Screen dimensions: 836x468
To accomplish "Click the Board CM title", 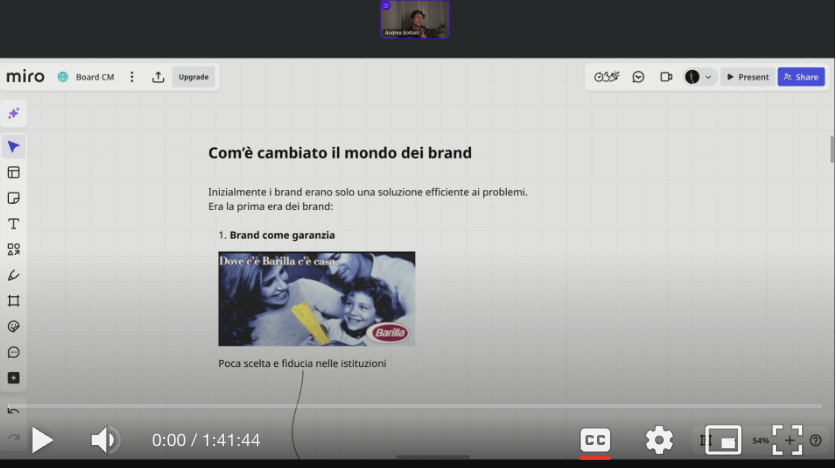I will [95, 77].
